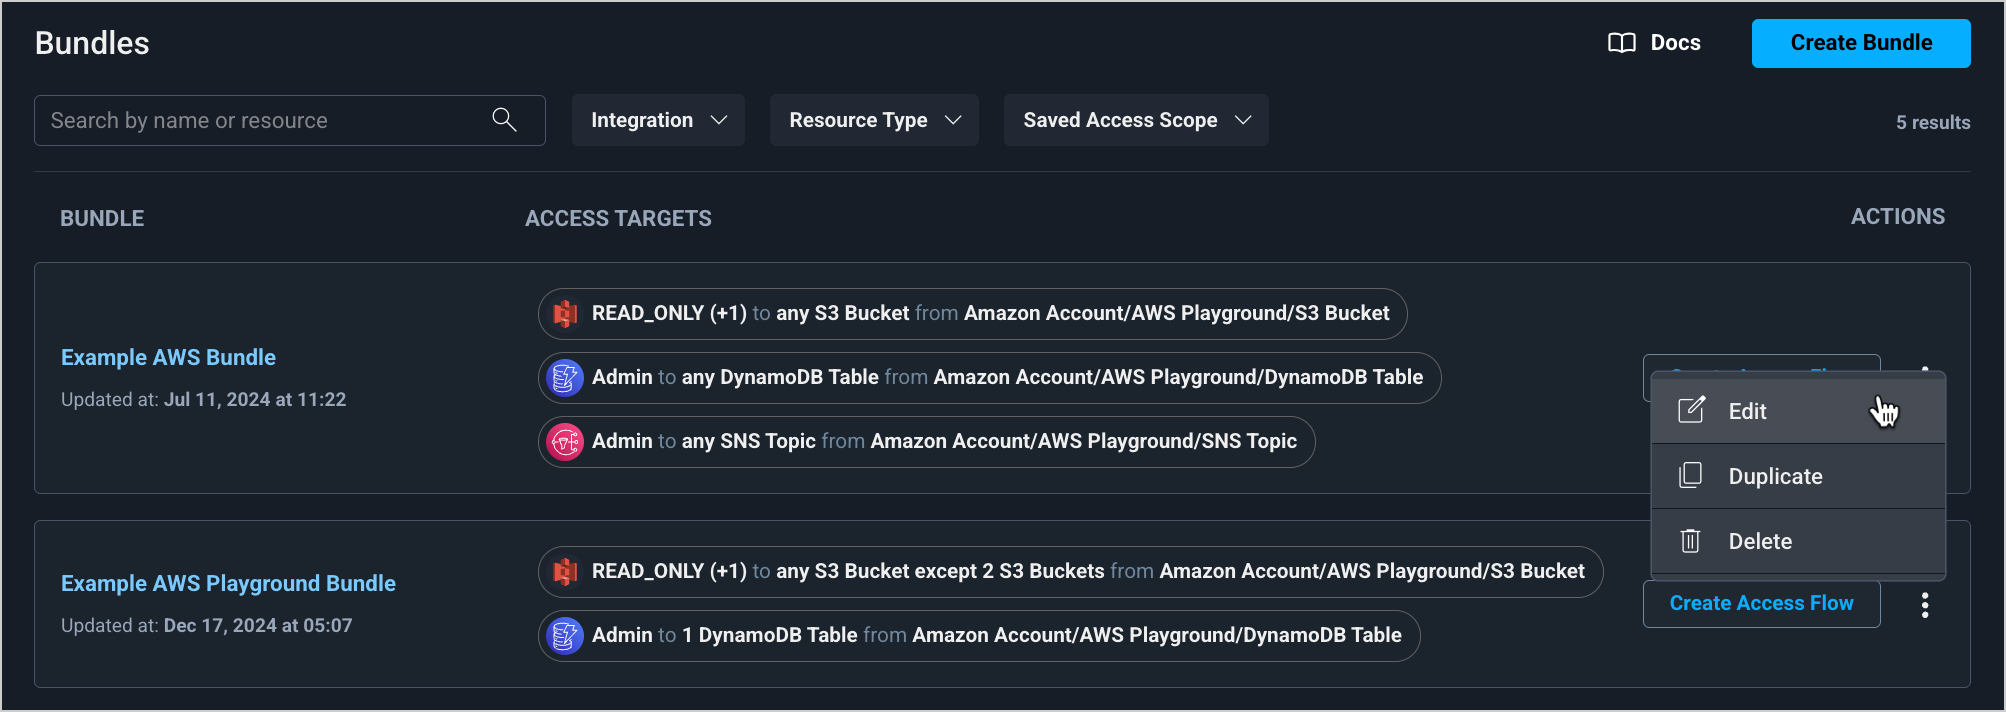
Task: Click DynamoDB icon in Example AWS Playground Bundle
Action: (x=565, y=636)
